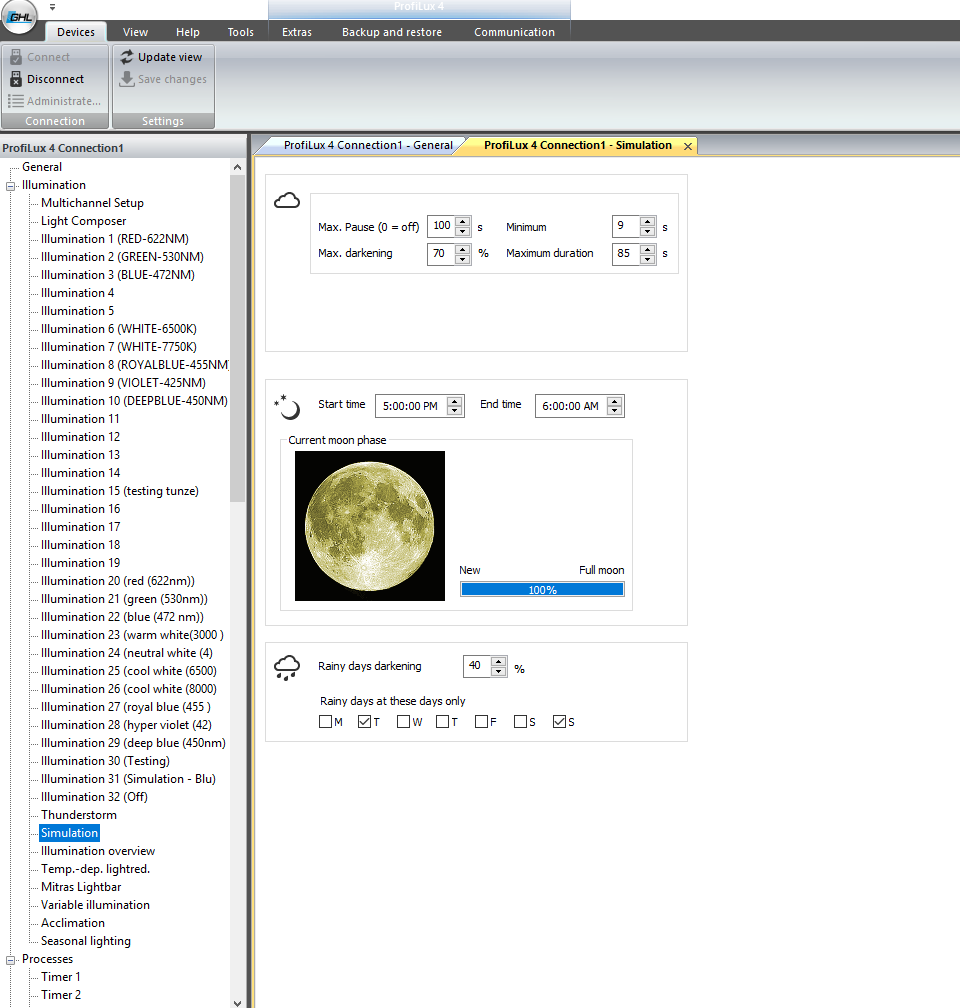Click the Update view button
The image size is (960, 1008).
pos(161,57)
